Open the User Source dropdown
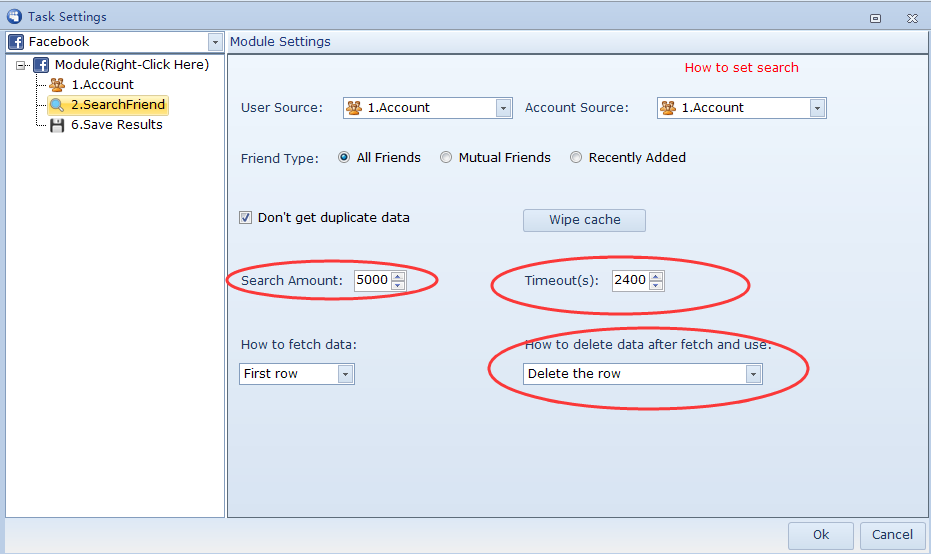931x554 pixels. 503,108
